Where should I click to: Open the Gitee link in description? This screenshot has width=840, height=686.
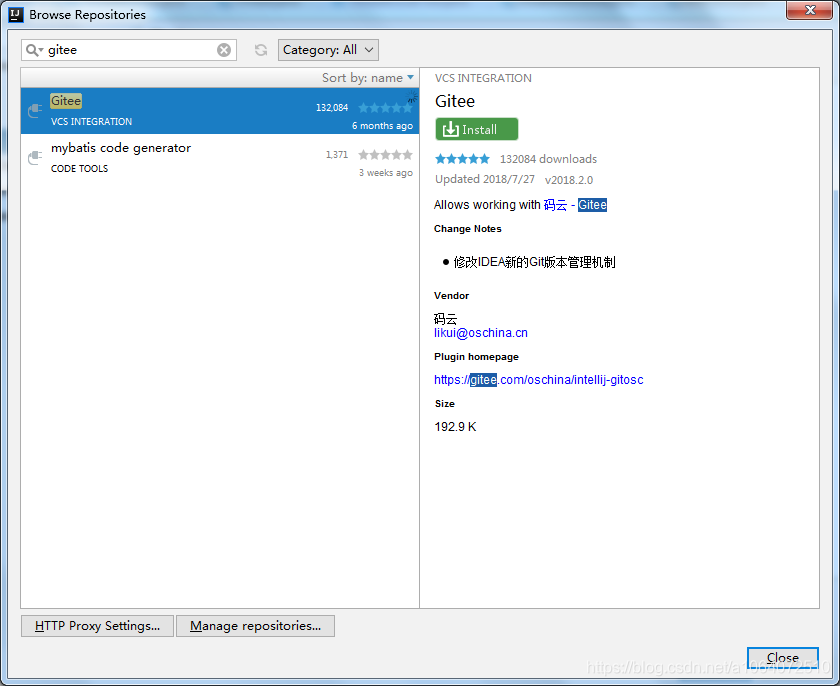(x=592, y=205)
